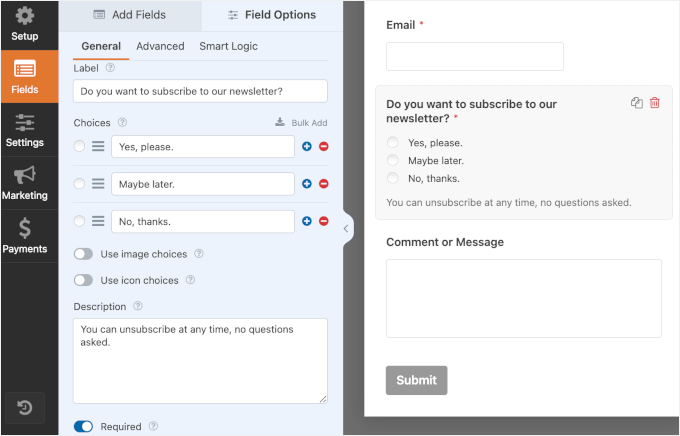Remove the 'No, thanks.' choice
The height and width of the screenshot is (436, 680).
324,221
